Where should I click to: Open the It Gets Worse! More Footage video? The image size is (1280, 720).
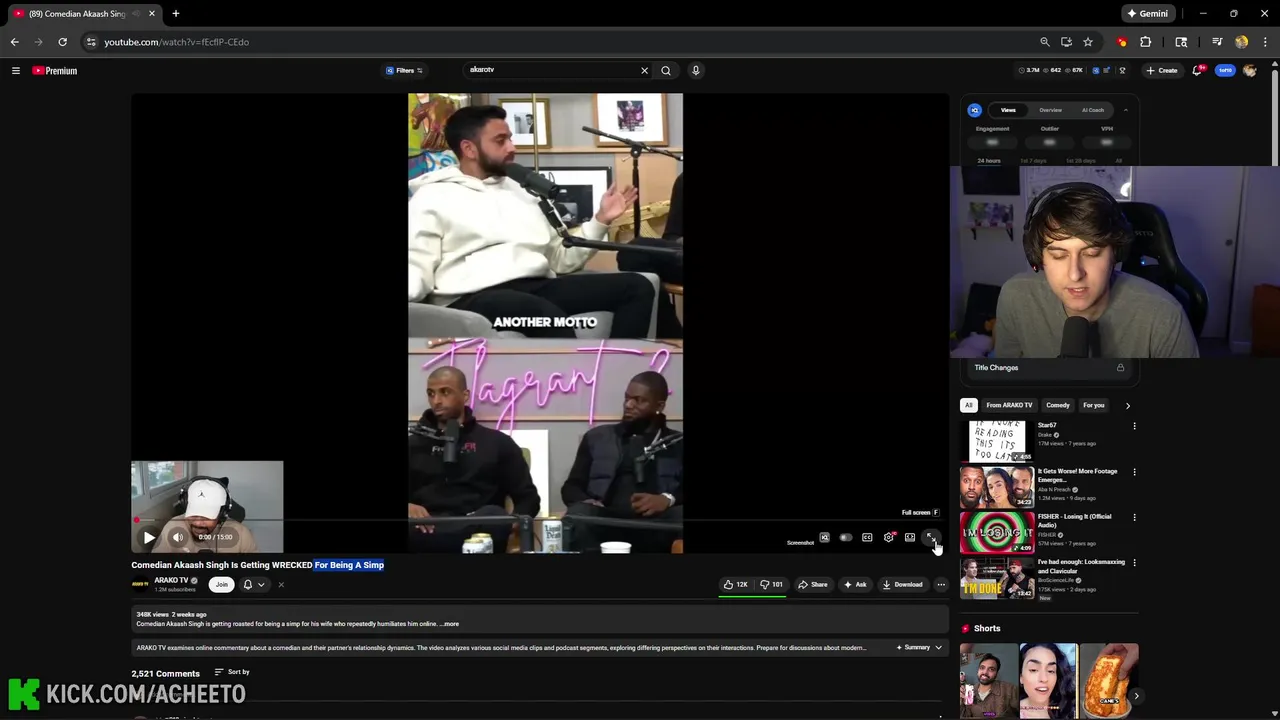click(x=997, y=487)
